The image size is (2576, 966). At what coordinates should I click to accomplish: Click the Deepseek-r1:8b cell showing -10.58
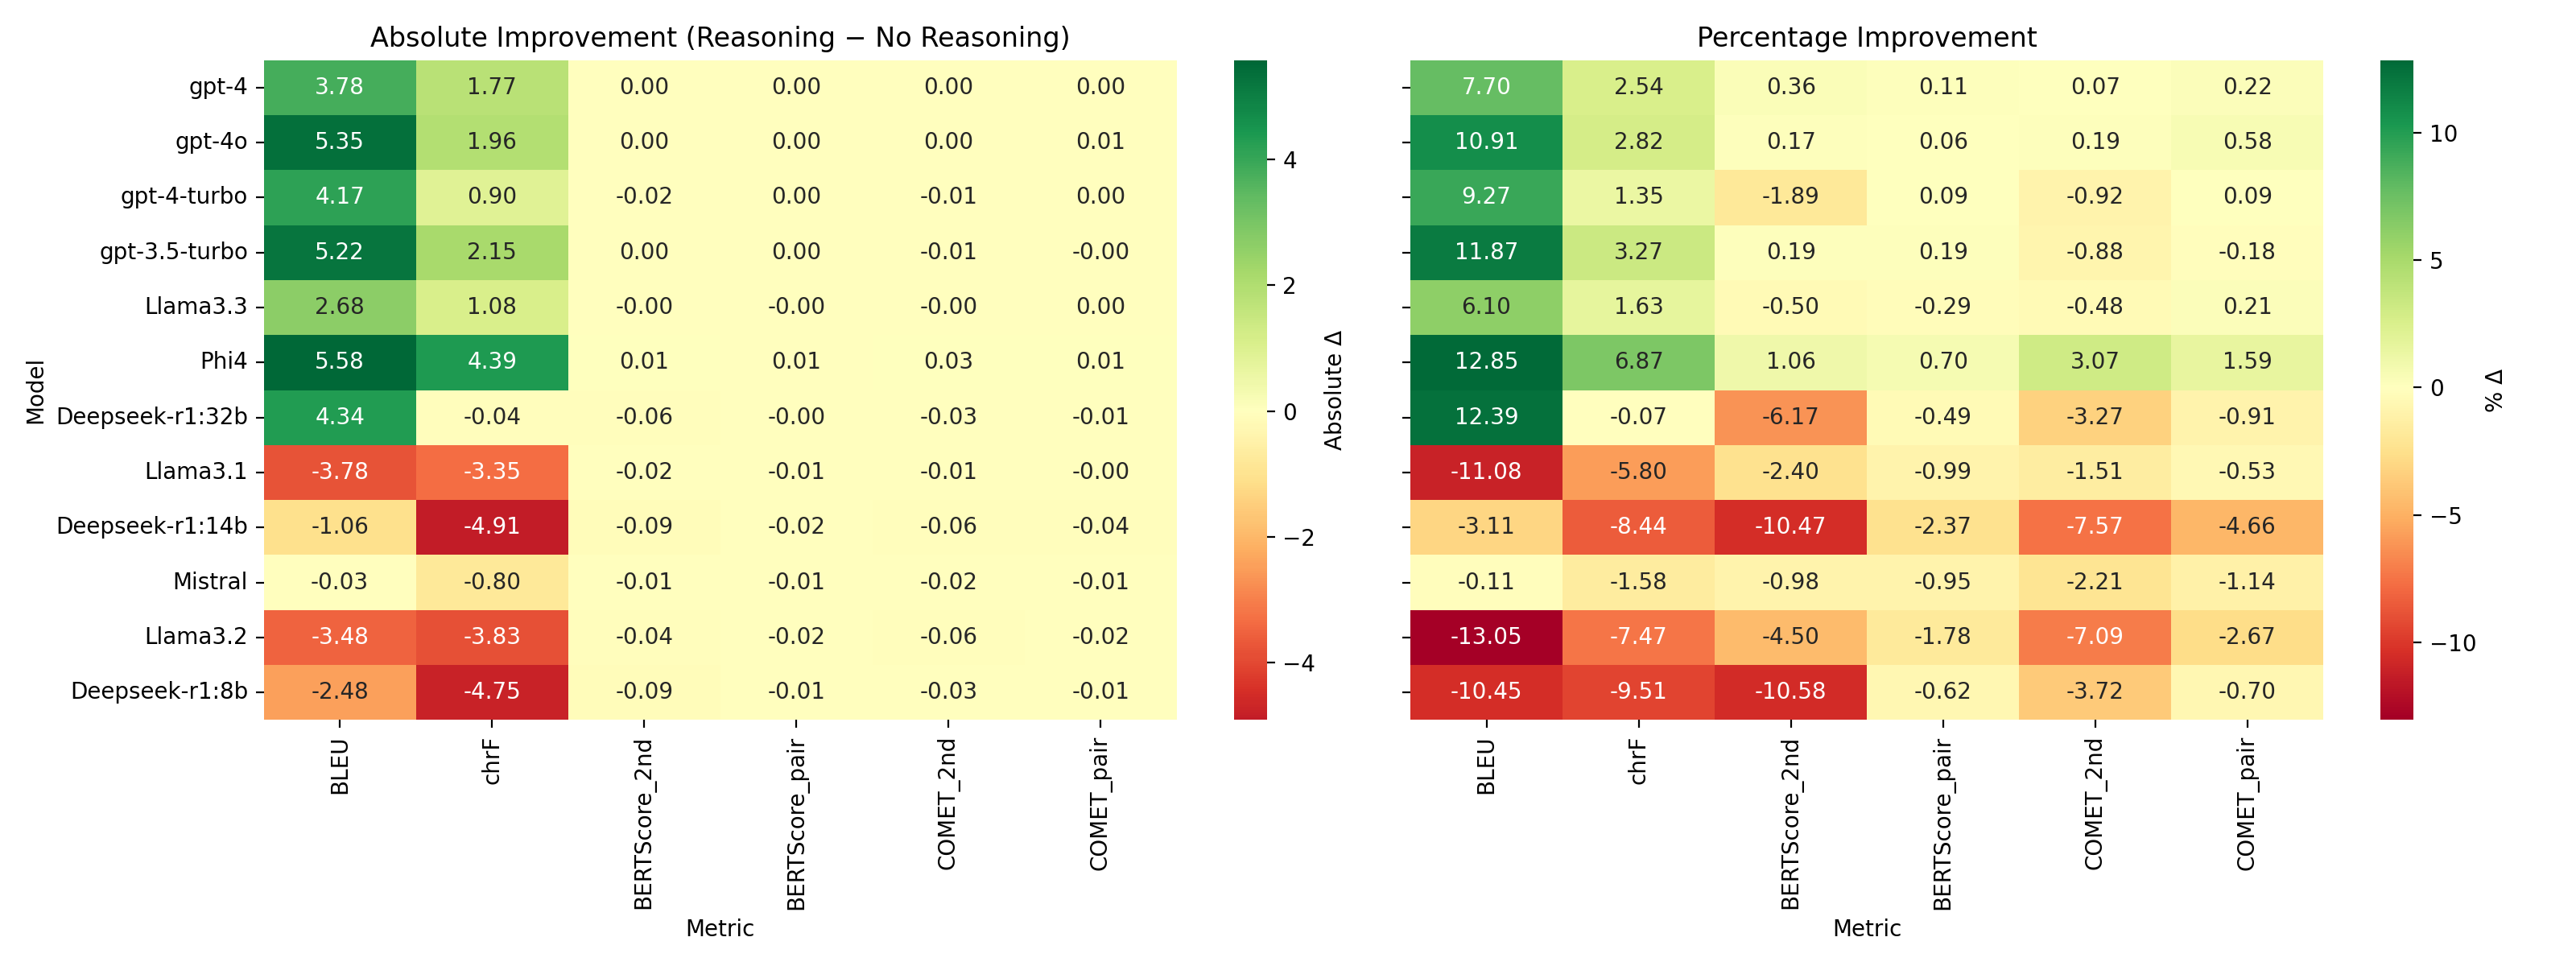click(x=1790, y=691)
